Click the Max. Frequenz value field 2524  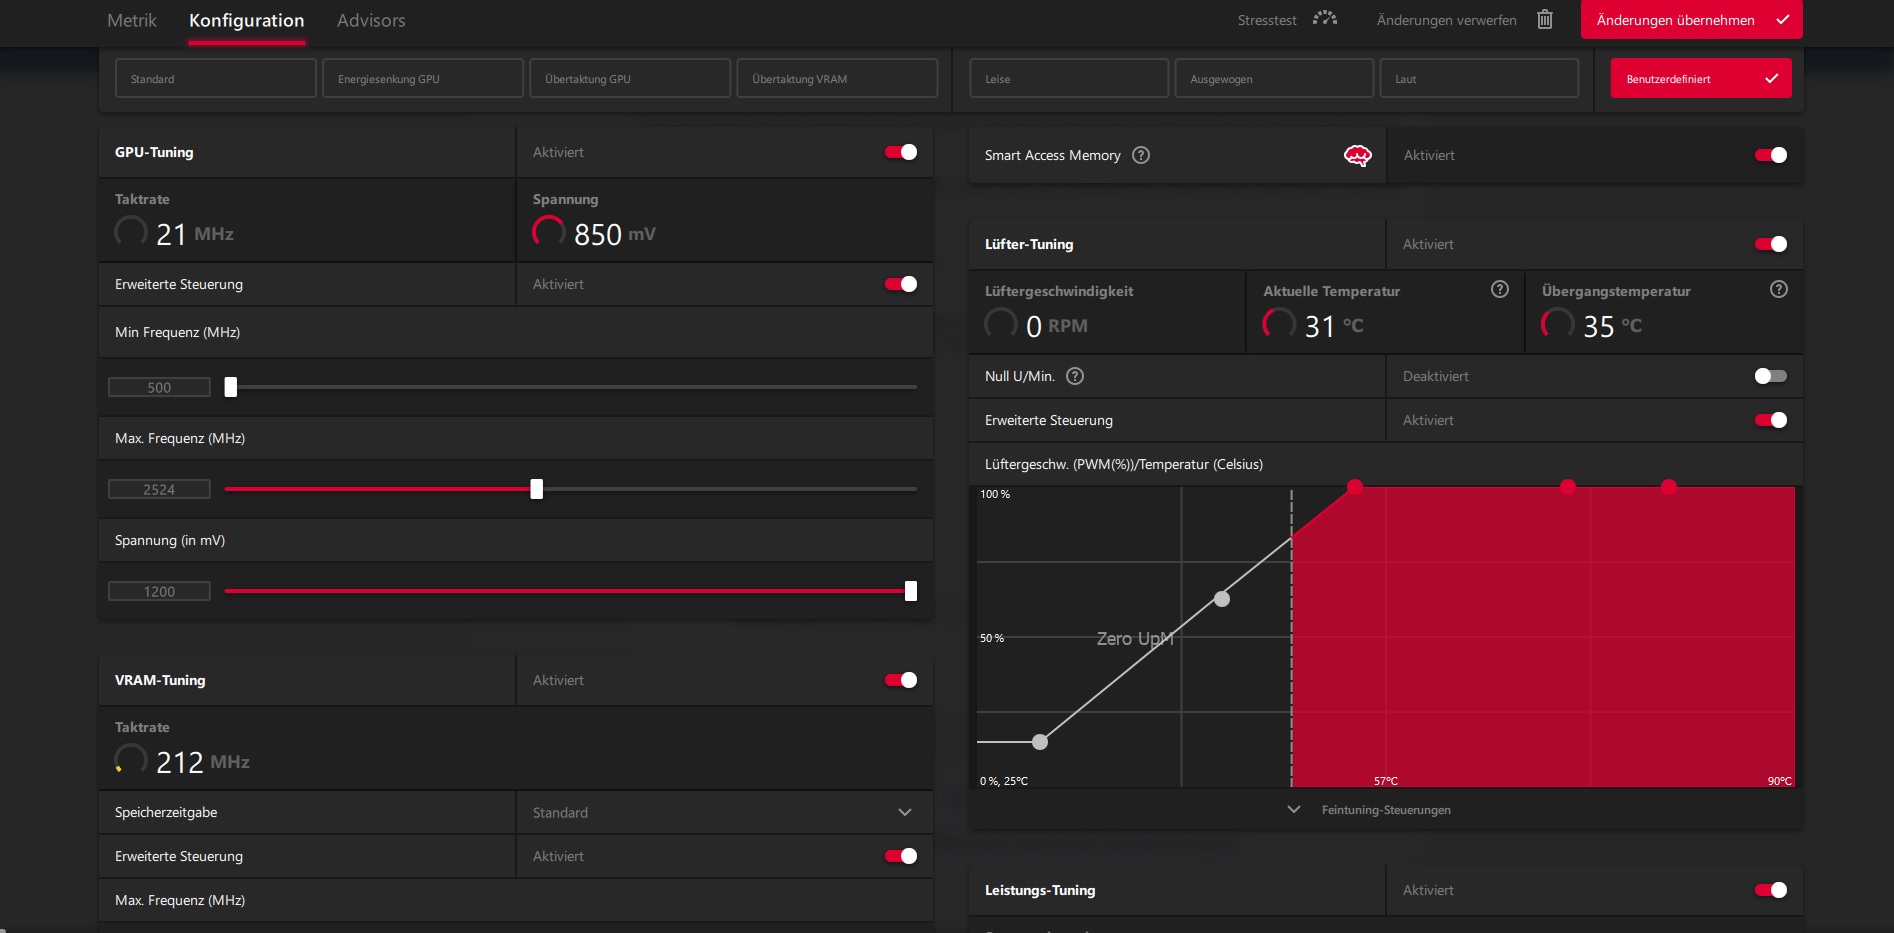point(159,489)
